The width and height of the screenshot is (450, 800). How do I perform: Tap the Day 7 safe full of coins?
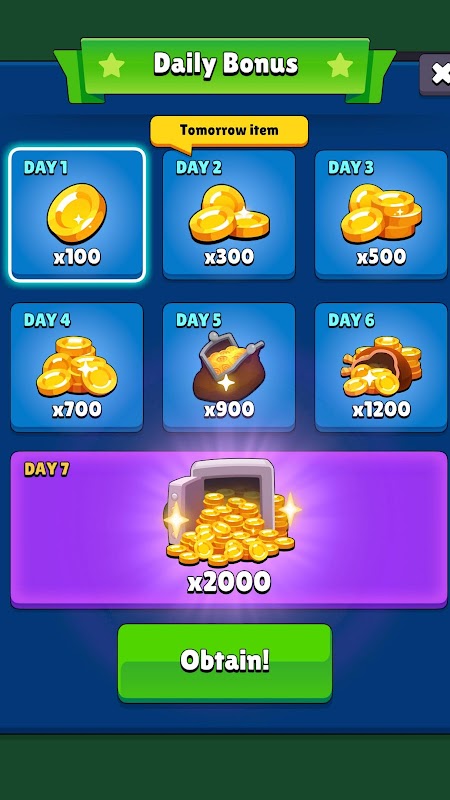pos(230,512)
